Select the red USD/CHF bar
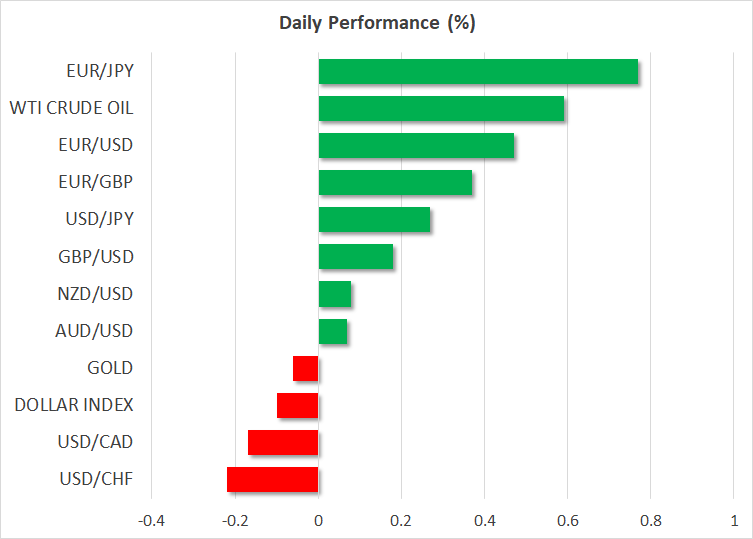 click(x=273, y=479)
